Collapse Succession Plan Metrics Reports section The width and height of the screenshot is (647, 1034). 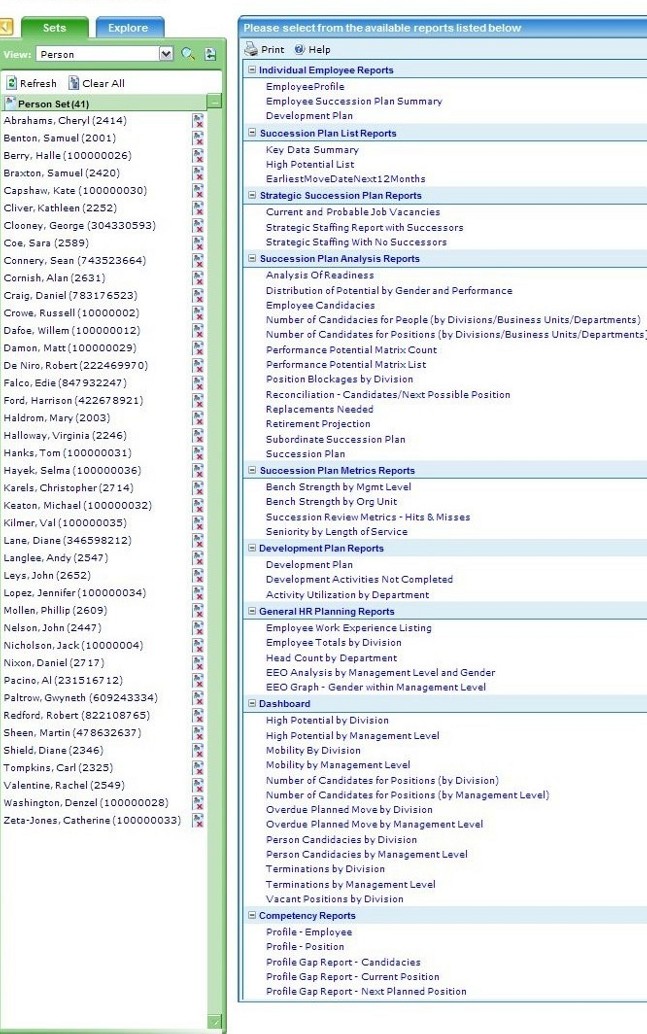(x=251, y=470)
